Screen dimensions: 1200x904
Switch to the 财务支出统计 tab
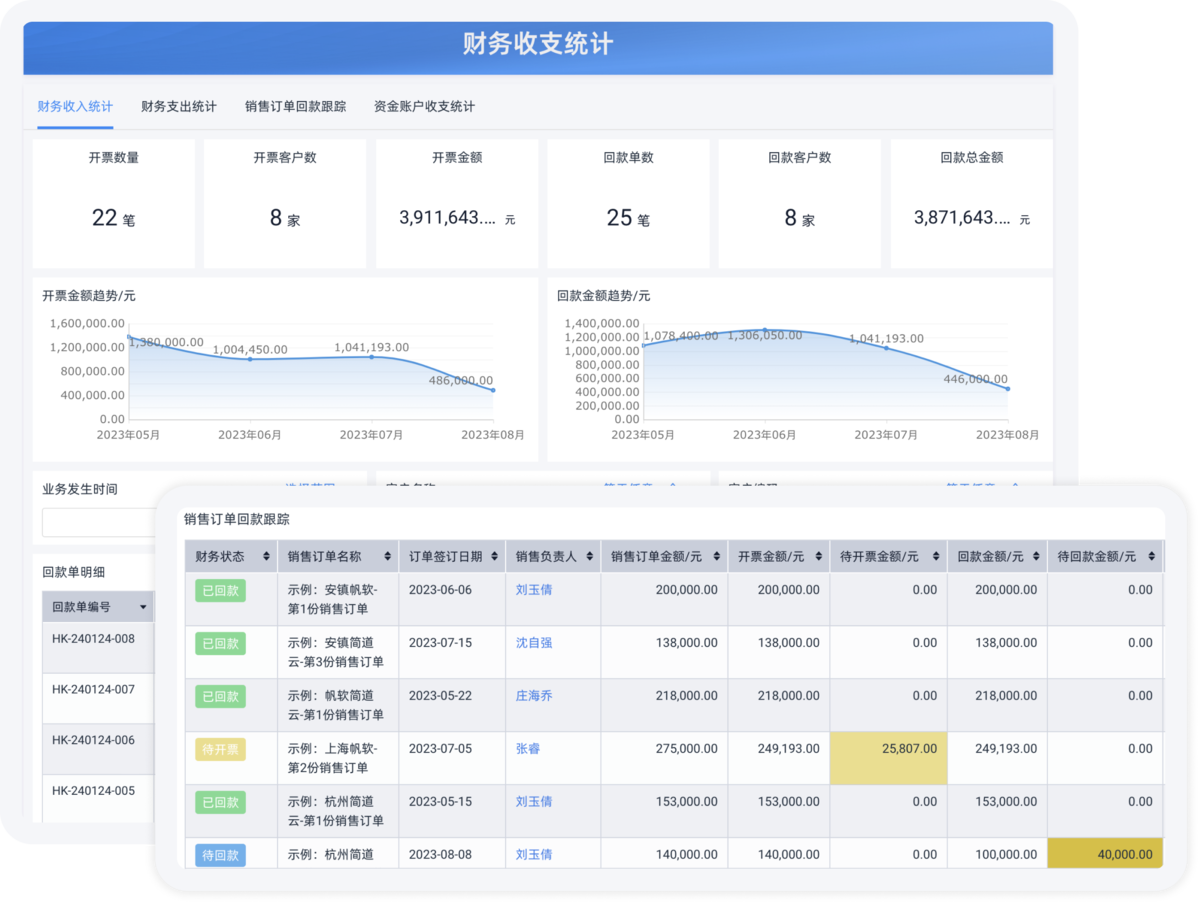[179, 106]
